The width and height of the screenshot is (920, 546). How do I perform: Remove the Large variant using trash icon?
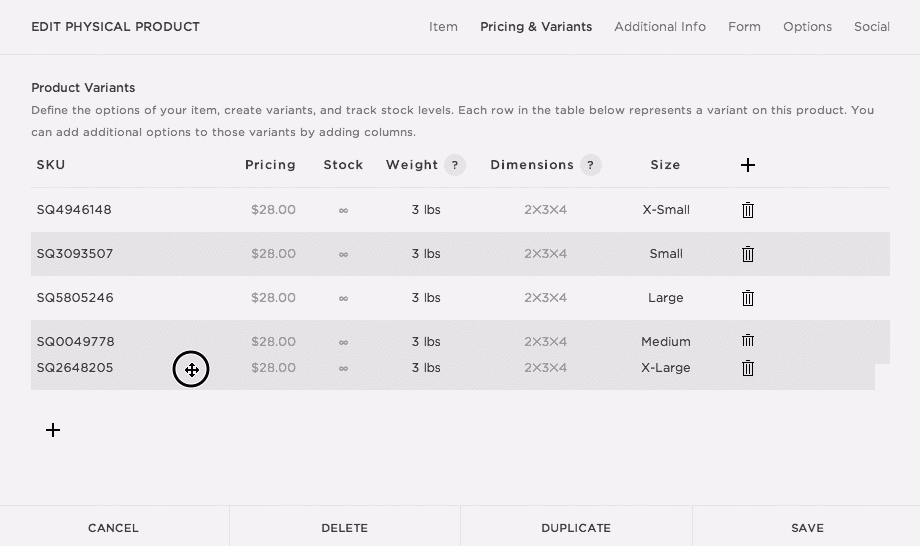(748, 298)
